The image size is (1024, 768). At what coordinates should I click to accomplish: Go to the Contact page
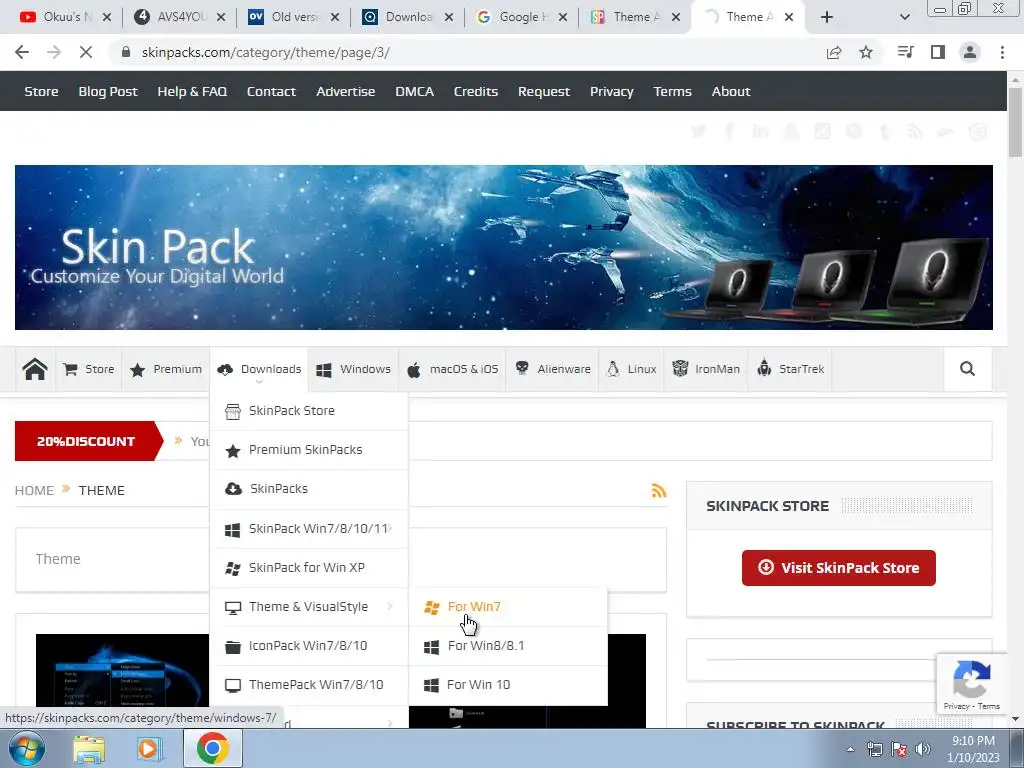pyautogui.click(x=271, y=91)
